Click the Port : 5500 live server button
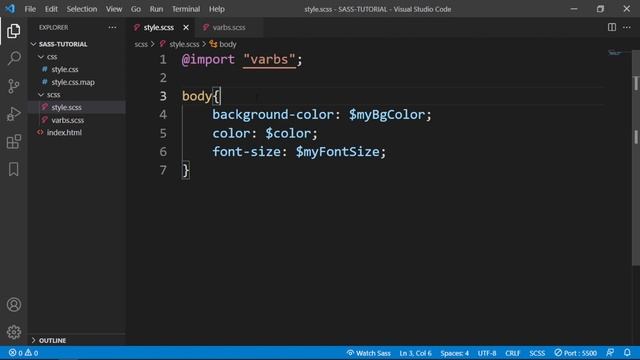This screenshot has width=640, height=360. (x=576, y=353)
